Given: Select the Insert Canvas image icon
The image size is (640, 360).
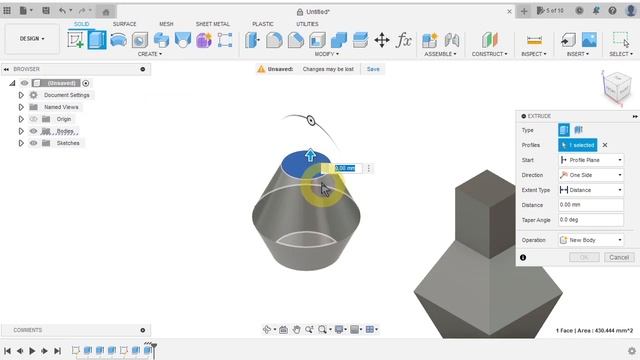Looking at the screenshot, I should coord(589,40).
